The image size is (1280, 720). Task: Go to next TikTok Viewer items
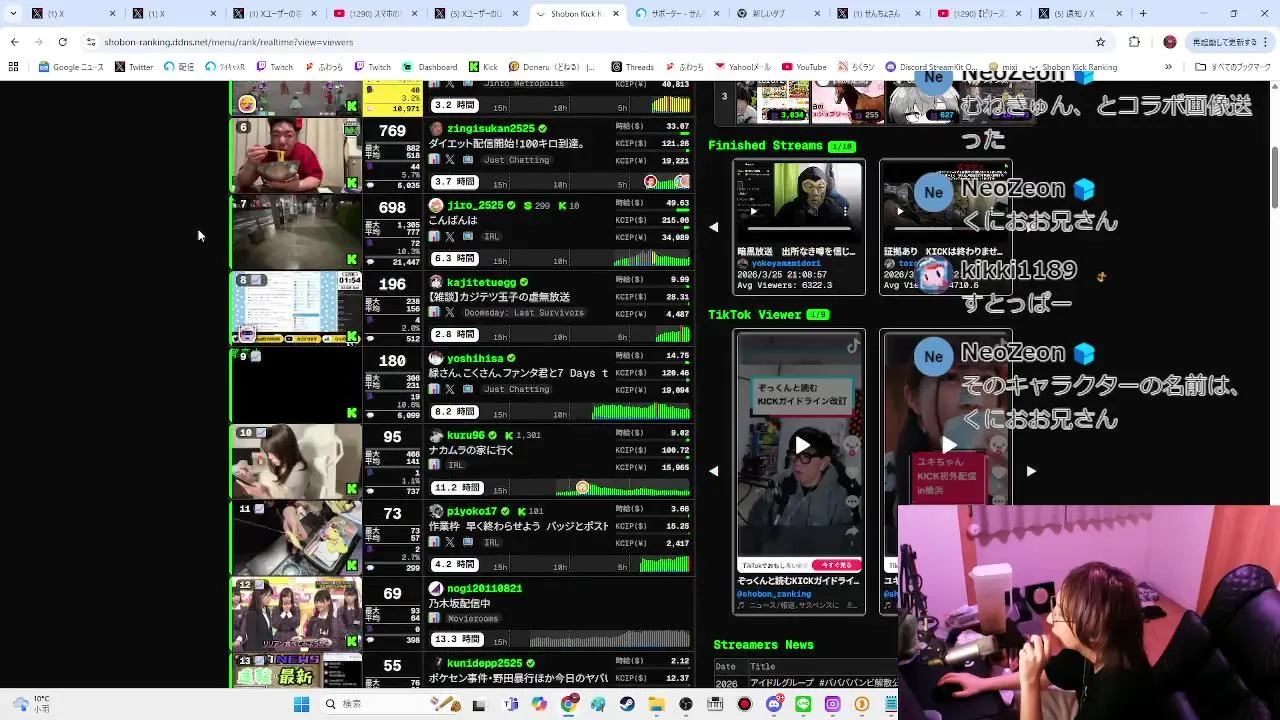pos(1031,471)
